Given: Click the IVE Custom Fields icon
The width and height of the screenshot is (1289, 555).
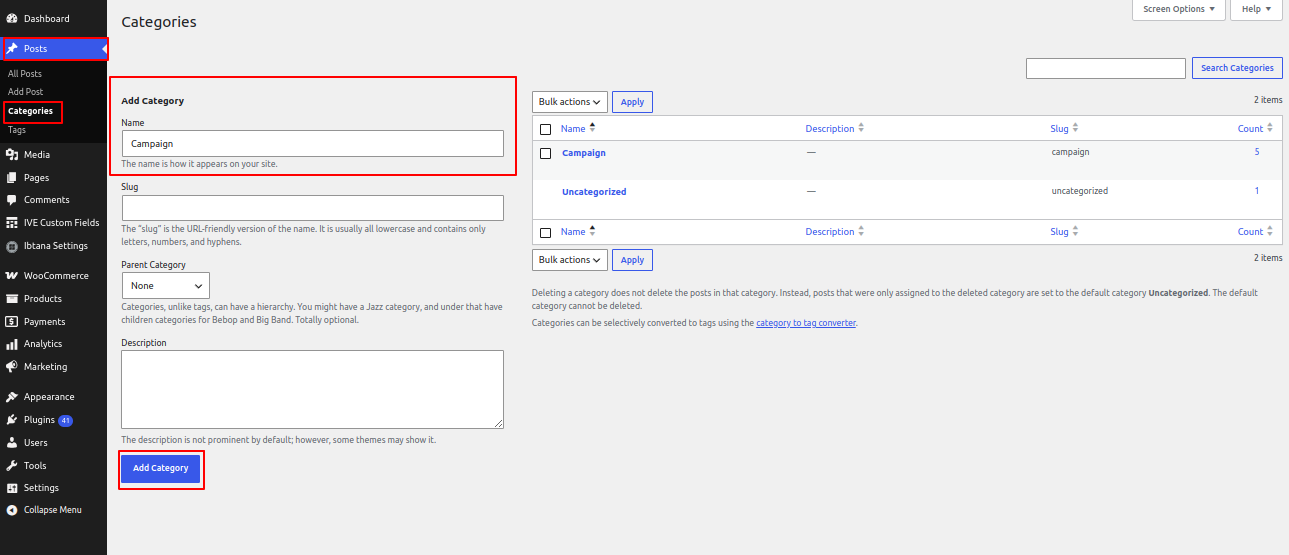Looking at the screenshot, I should click(x=12, y=223).
